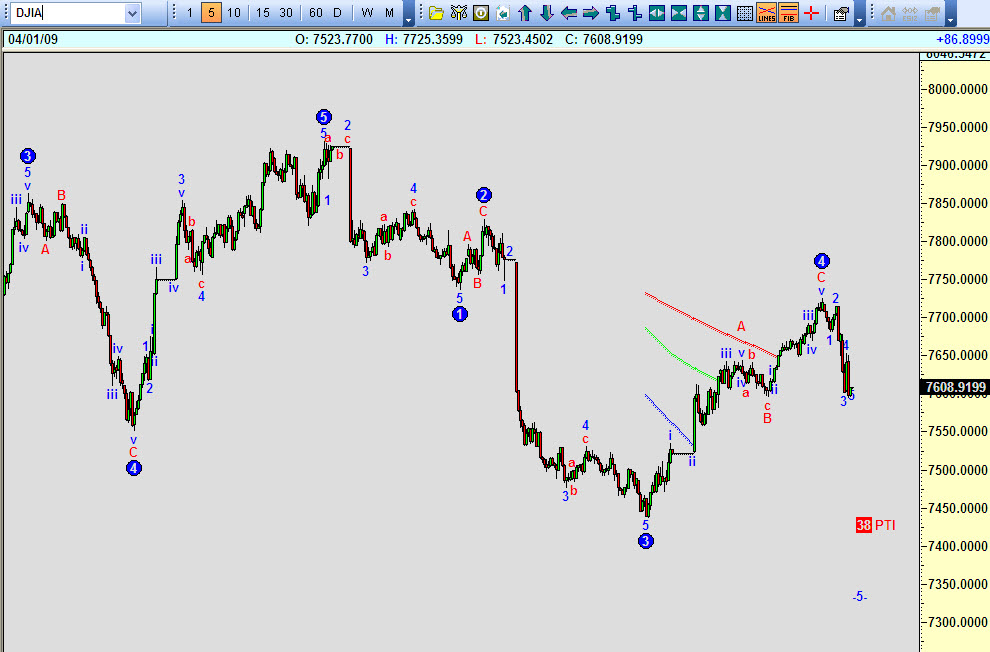The width and height of the screenshot is (990, 652).
Task: Toggle the highlighted 5-minute timeframe button
Action: [212, 13]
